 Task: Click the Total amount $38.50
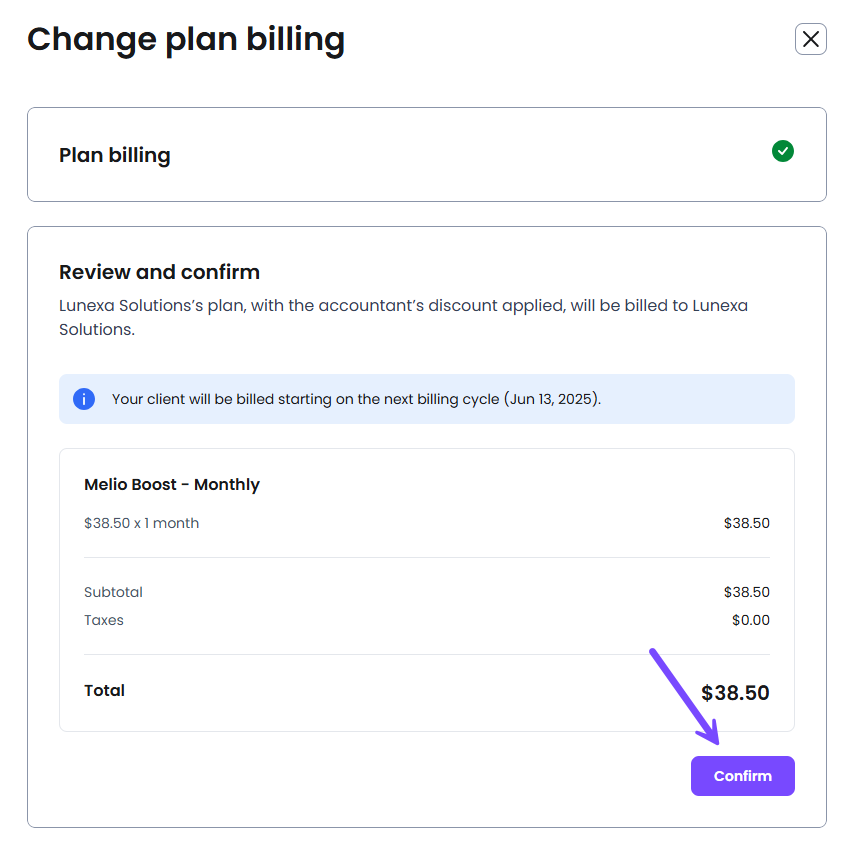tap(735, 693)
